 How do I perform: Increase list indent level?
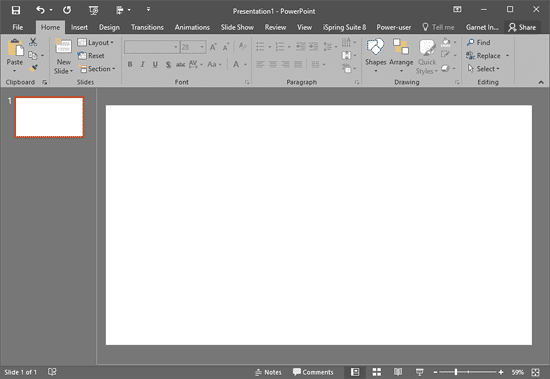(x=313, y=46)
